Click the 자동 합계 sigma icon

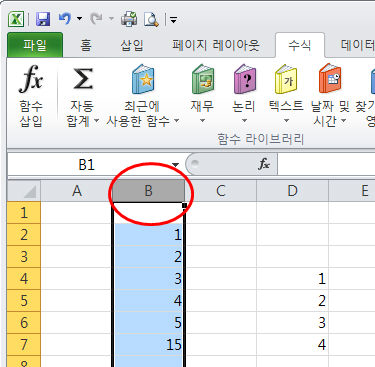[82, 79]
